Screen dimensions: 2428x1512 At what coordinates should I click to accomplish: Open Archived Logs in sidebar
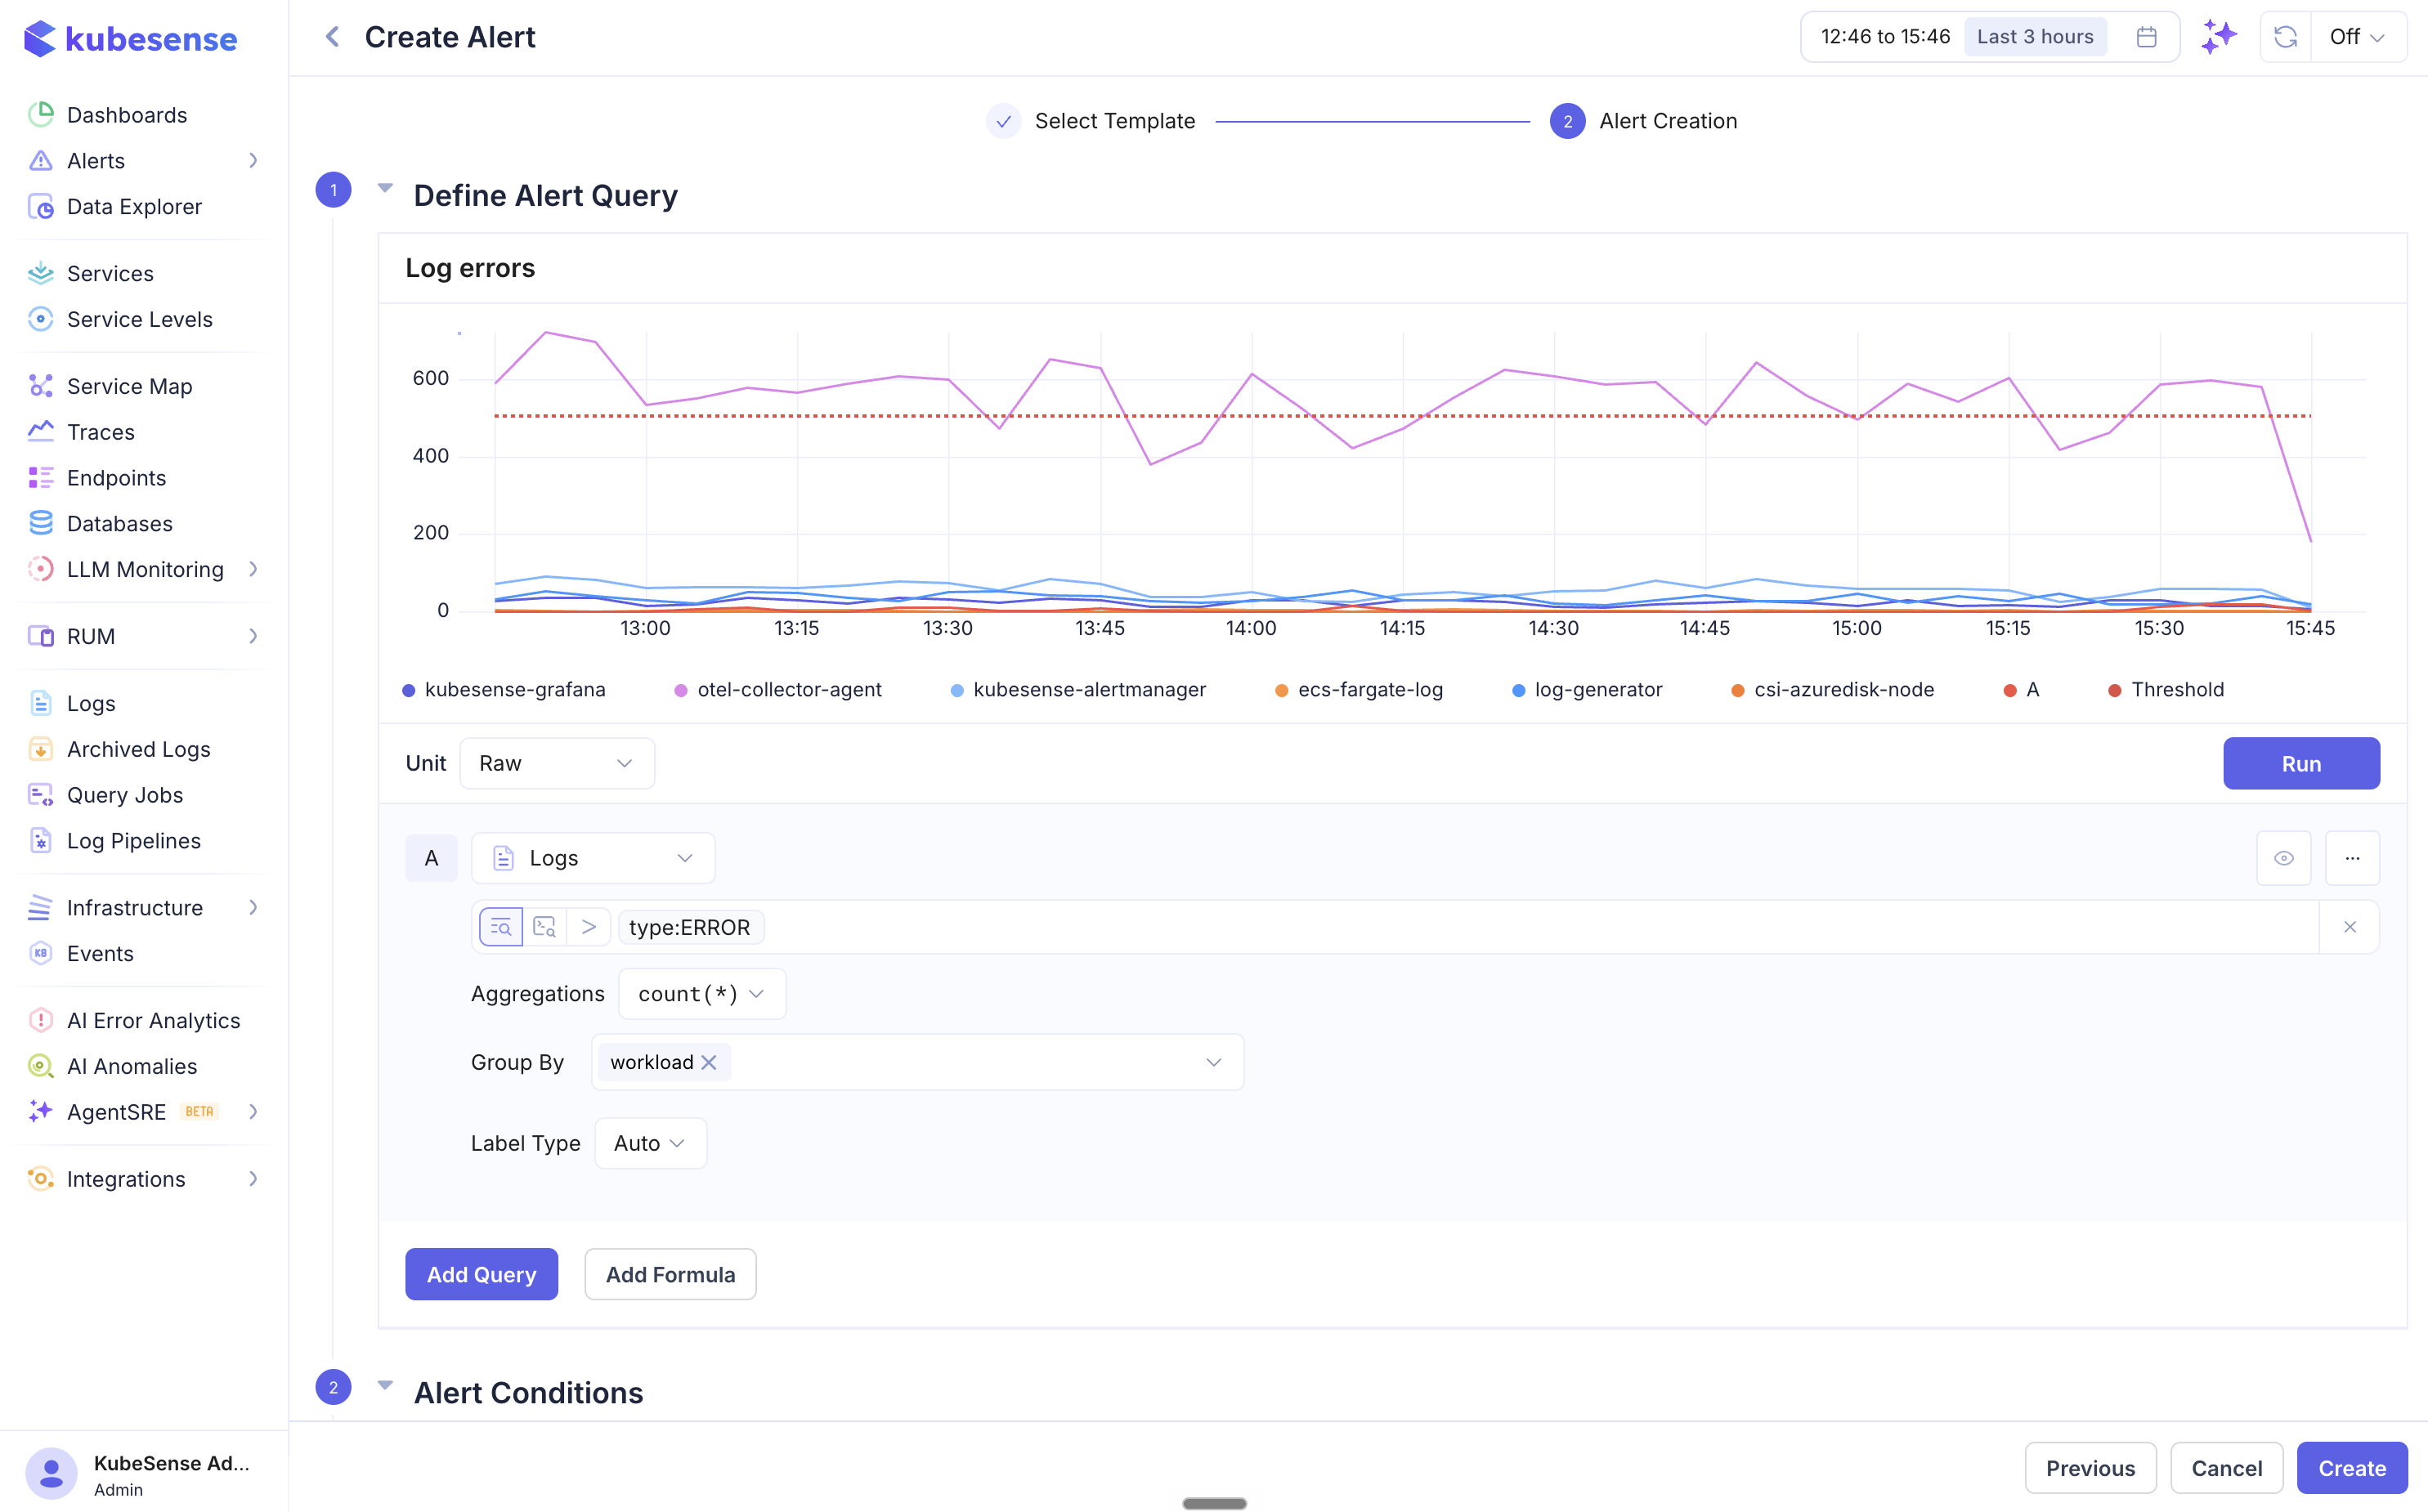pyautogui.click(x=138, y=749)
